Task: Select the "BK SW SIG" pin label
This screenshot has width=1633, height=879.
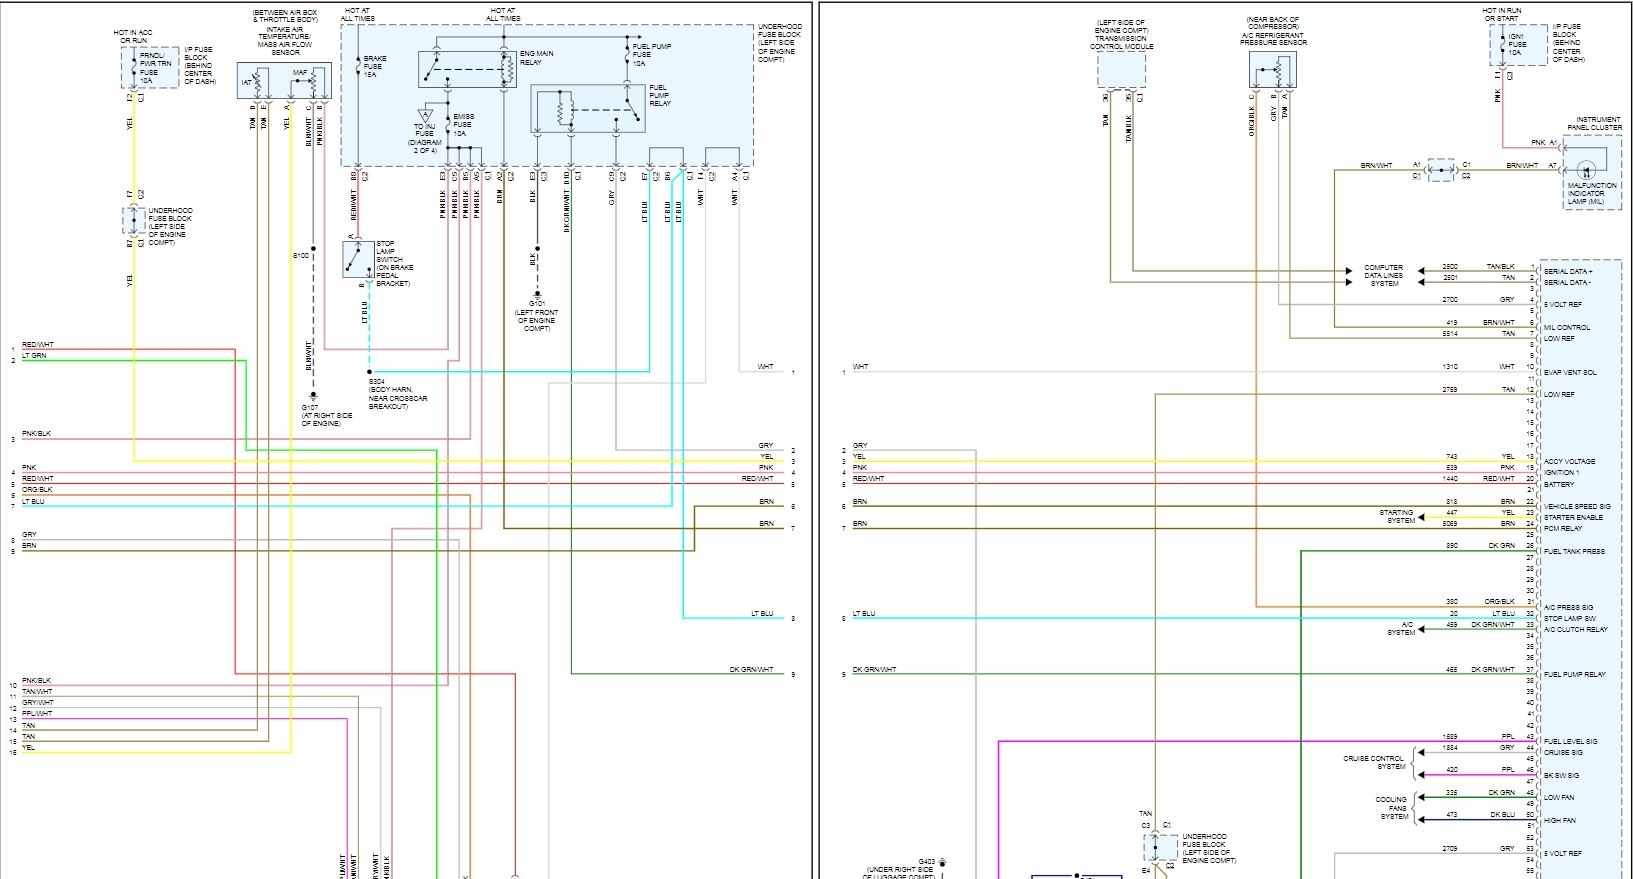Action: (1562, 775)
